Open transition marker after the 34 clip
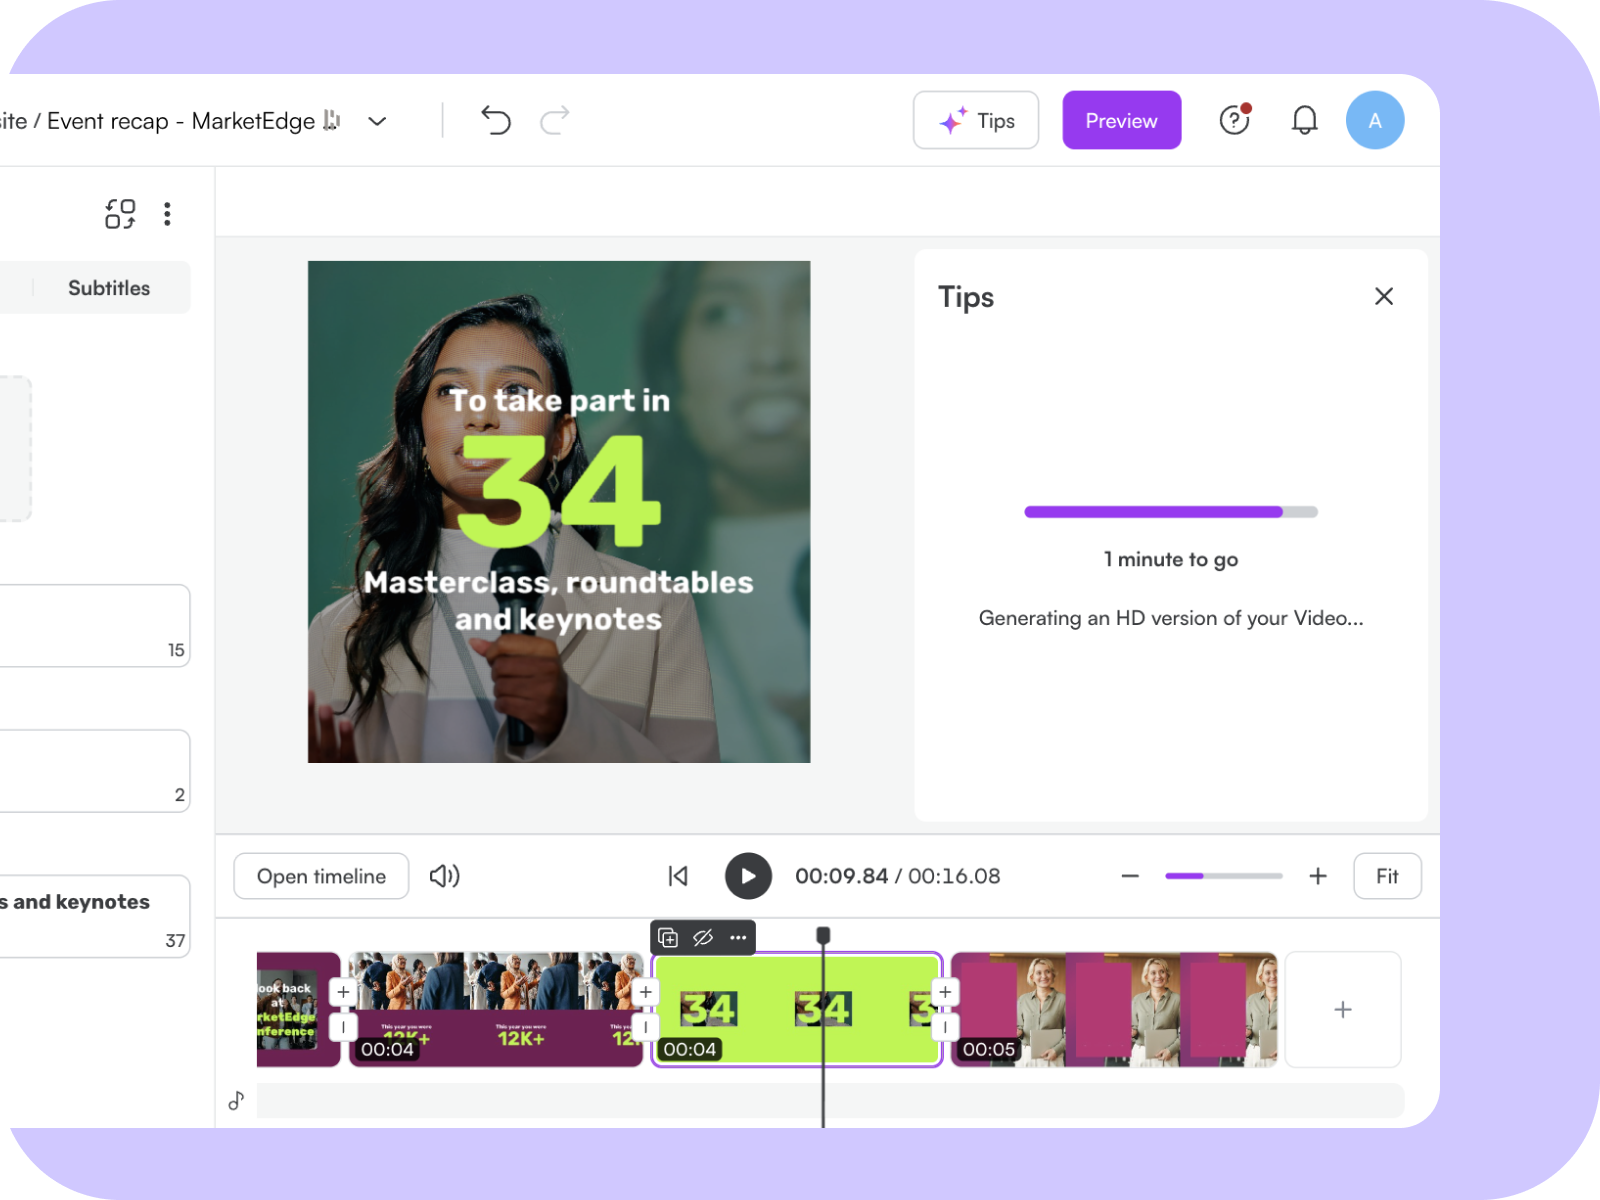 click(x=945, y=1027)
